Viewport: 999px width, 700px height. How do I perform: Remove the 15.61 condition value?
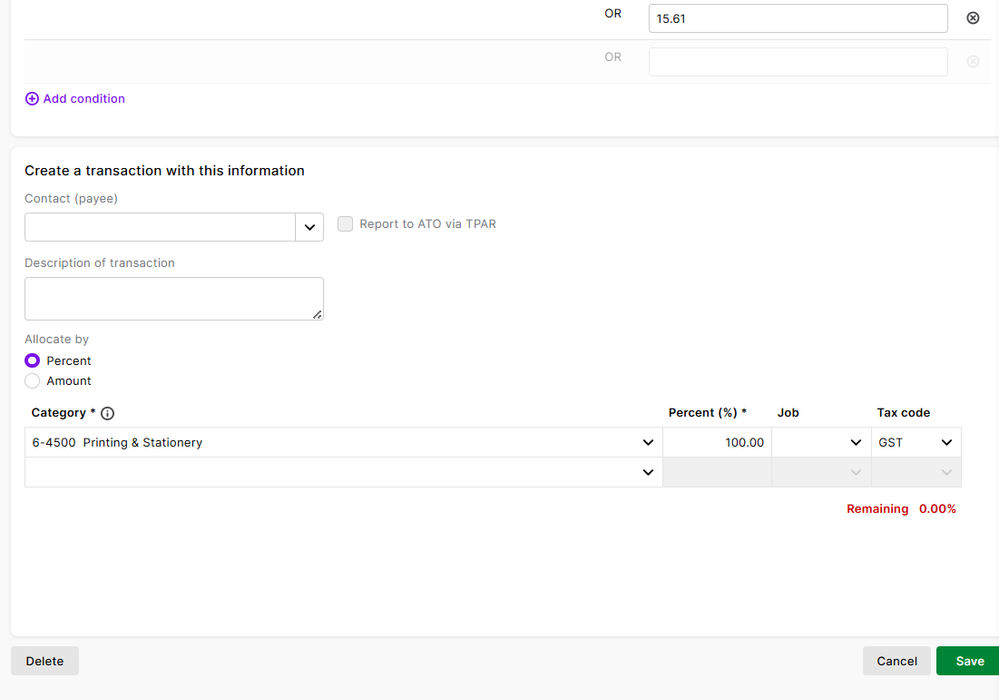(x=972, y=18)
